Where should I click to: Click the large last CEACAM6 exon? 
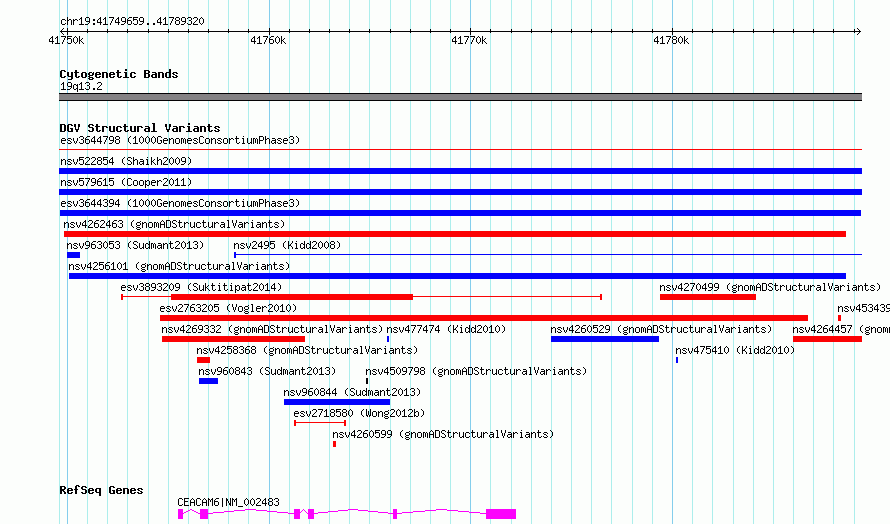(501, 514)
